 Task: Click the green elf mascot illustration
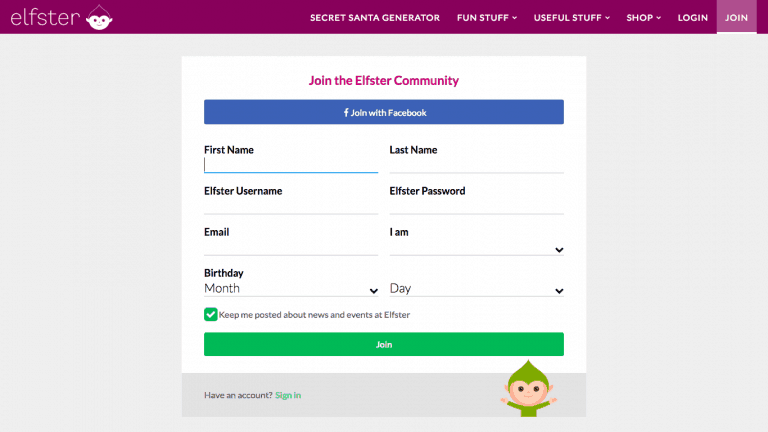pyautogui.click(x=528, y=389)
